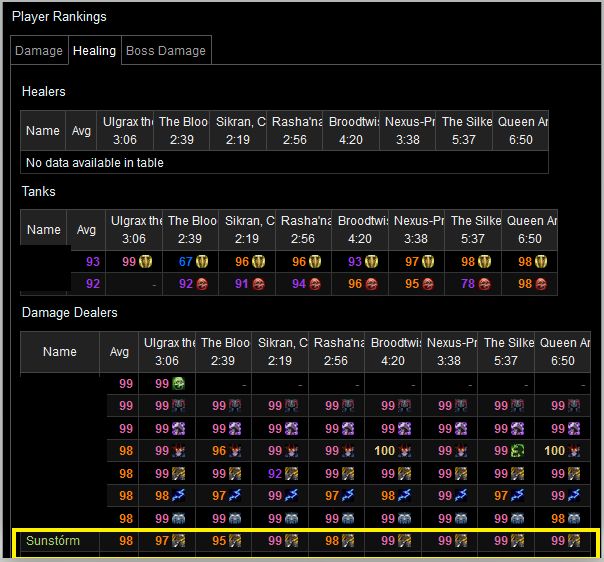Click lightning icon beside 98 in Damage Dealers Broodtwister column
The width and height of the screenshot is (604, 562).
click(404, 495)
